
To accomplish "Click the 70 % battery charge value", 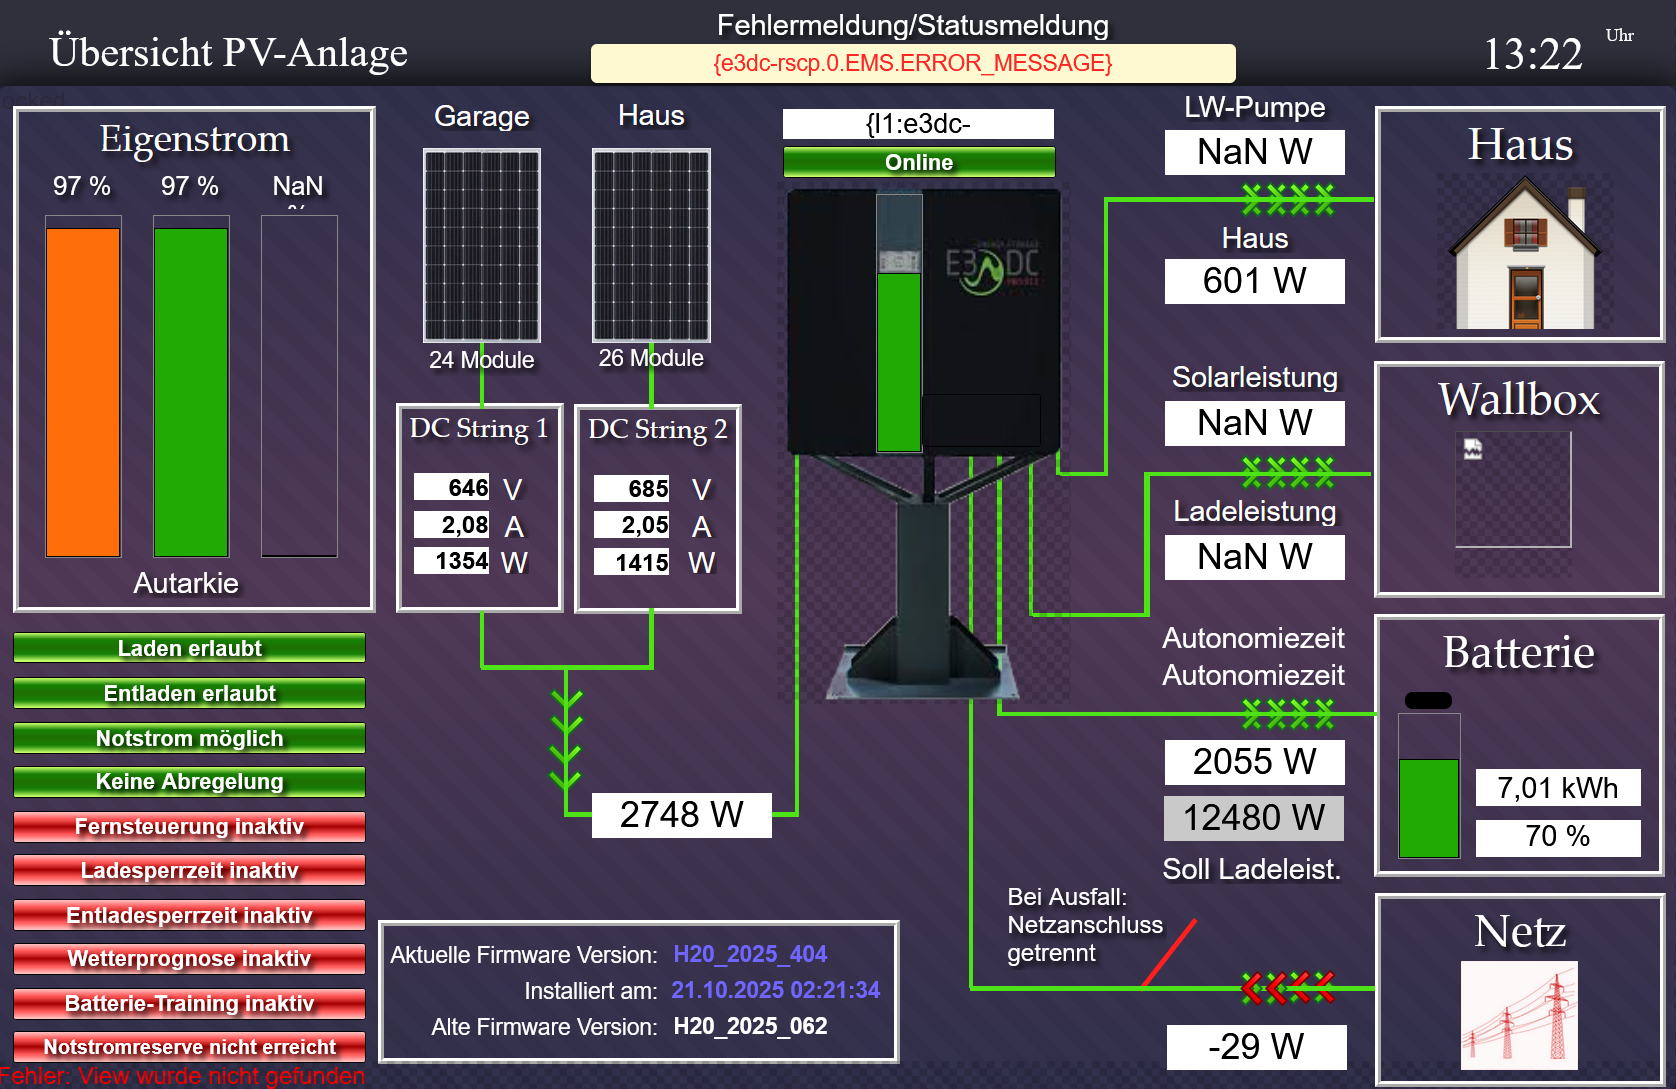I will click(1558, 838).
